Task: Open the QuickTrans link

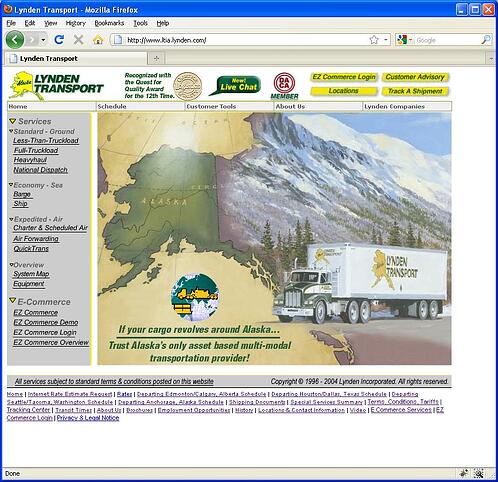Action: point(31,249)
